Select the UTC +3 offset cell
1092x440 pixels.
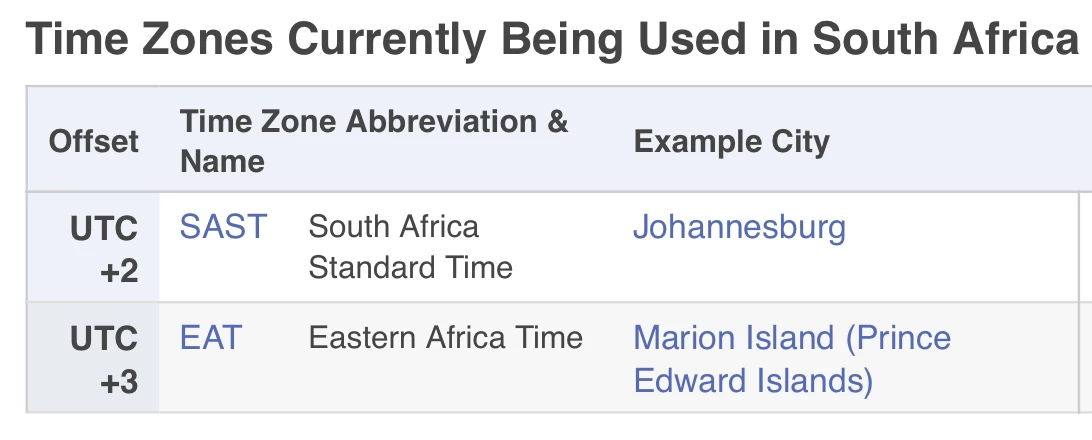point(93,359)
